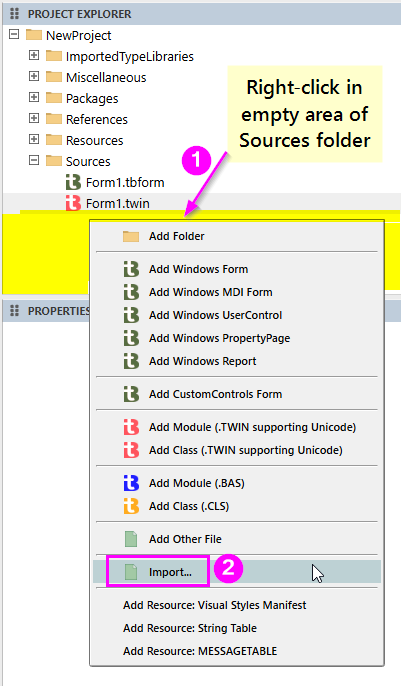Screen dimensions: 401x686
Task: Select the Form1.twin file
Action: point(118,203)
